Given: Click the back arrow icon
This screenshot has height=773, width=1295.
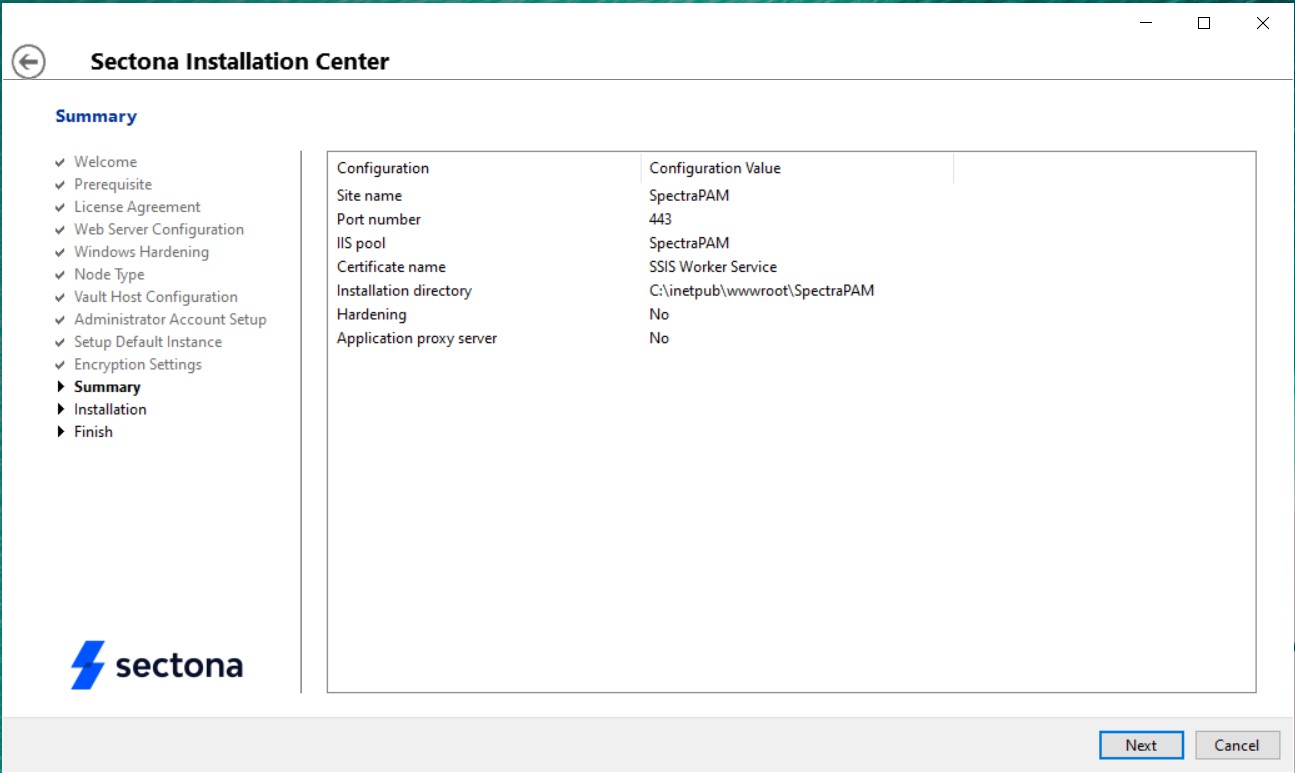Looking at the screenshot, I should (x=29, y=62).
